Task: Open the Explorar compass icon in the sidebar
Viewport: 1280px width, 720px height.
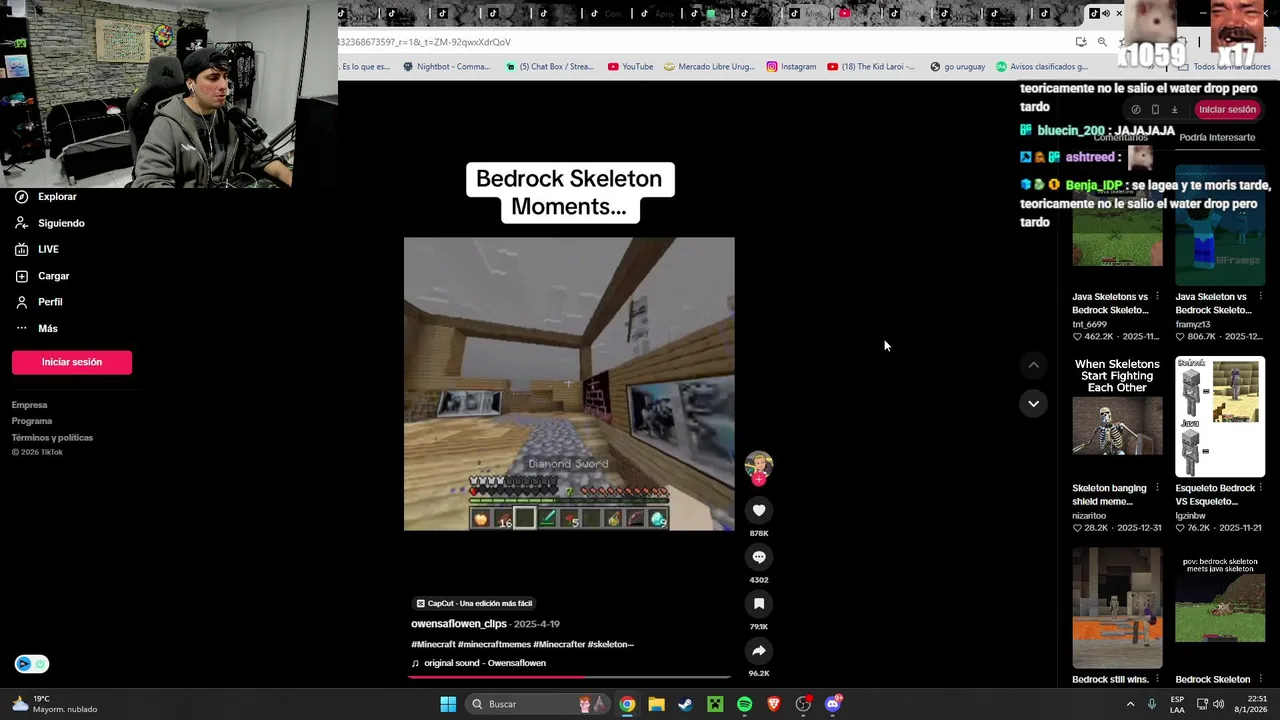Action: [21, 197]
